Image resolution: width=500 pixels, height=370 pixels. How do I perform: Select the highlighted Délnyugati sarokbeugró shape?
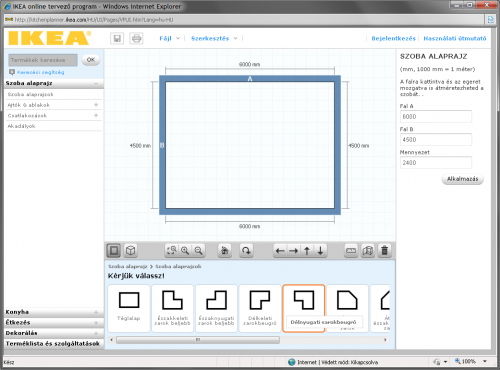(304, 308)
